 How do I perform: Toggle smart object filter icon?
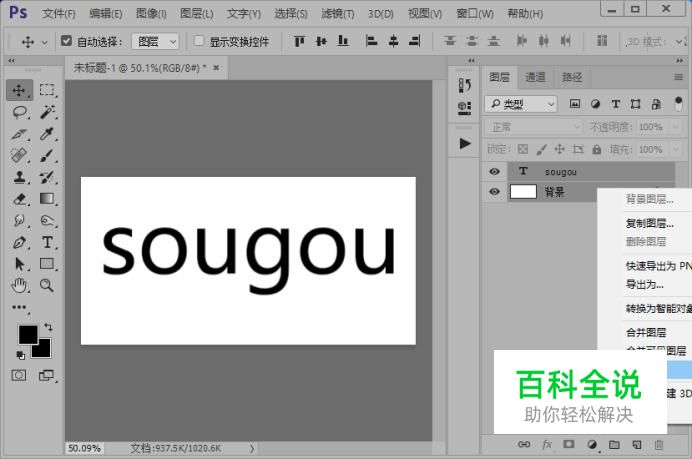tap(656, 104)
